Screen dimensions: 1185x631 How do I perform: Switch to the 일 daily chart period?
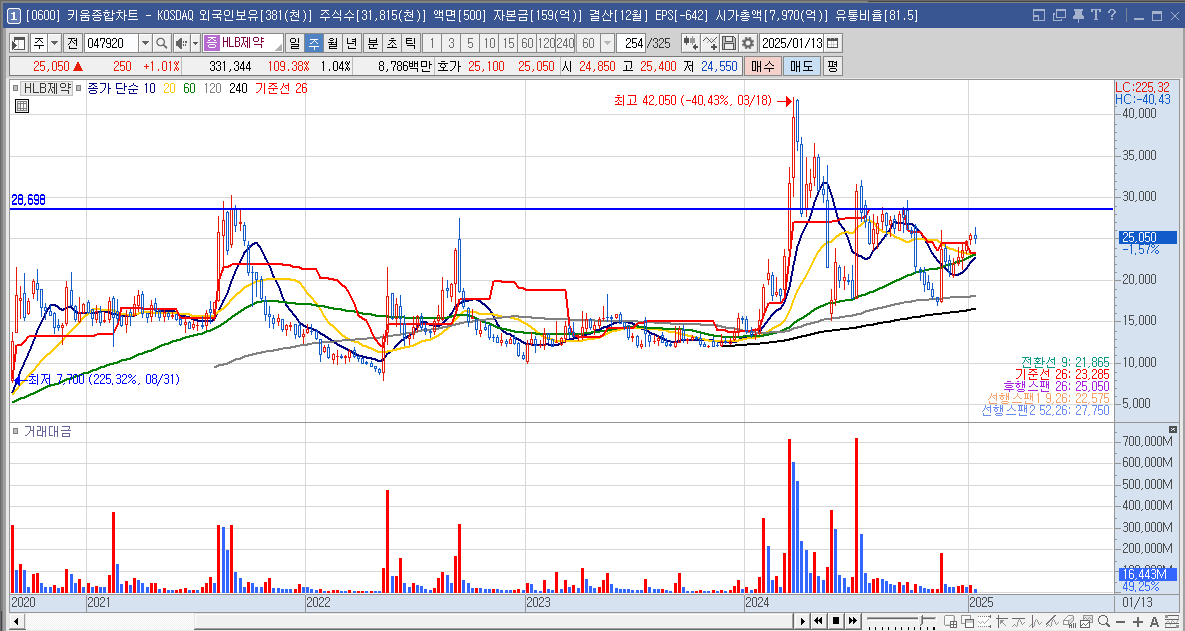click(x=294, y=43)
